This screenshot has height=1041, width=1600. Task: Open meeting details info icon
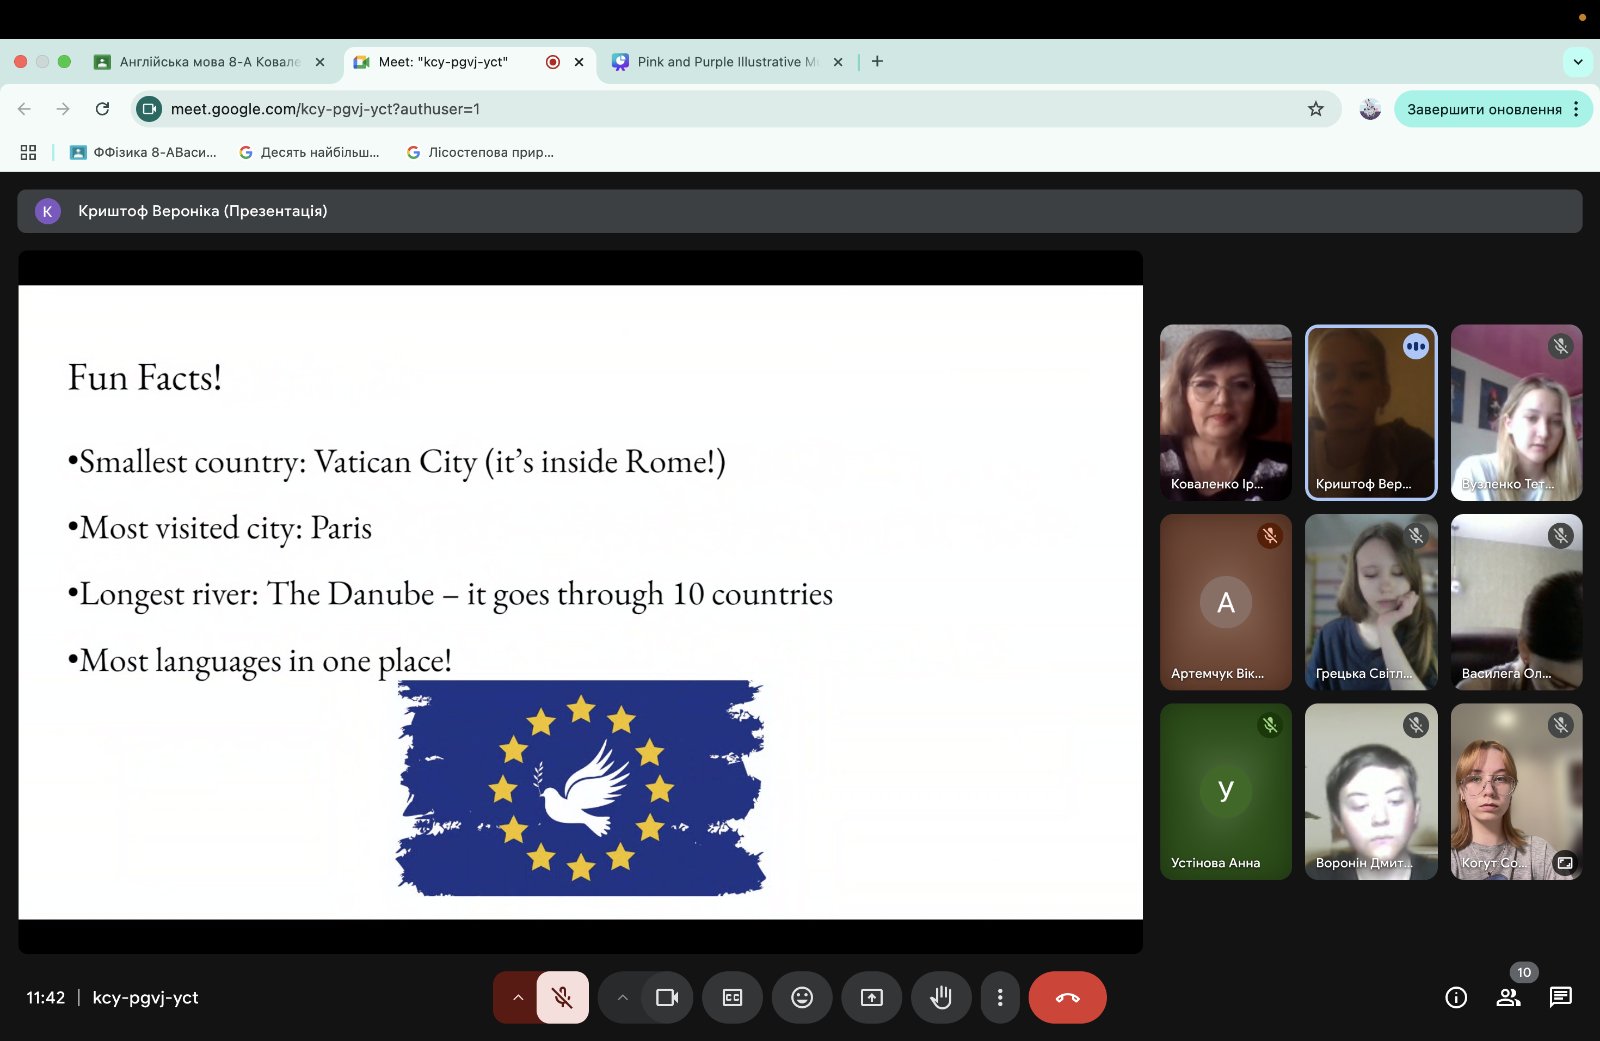tap(1456, 997)
